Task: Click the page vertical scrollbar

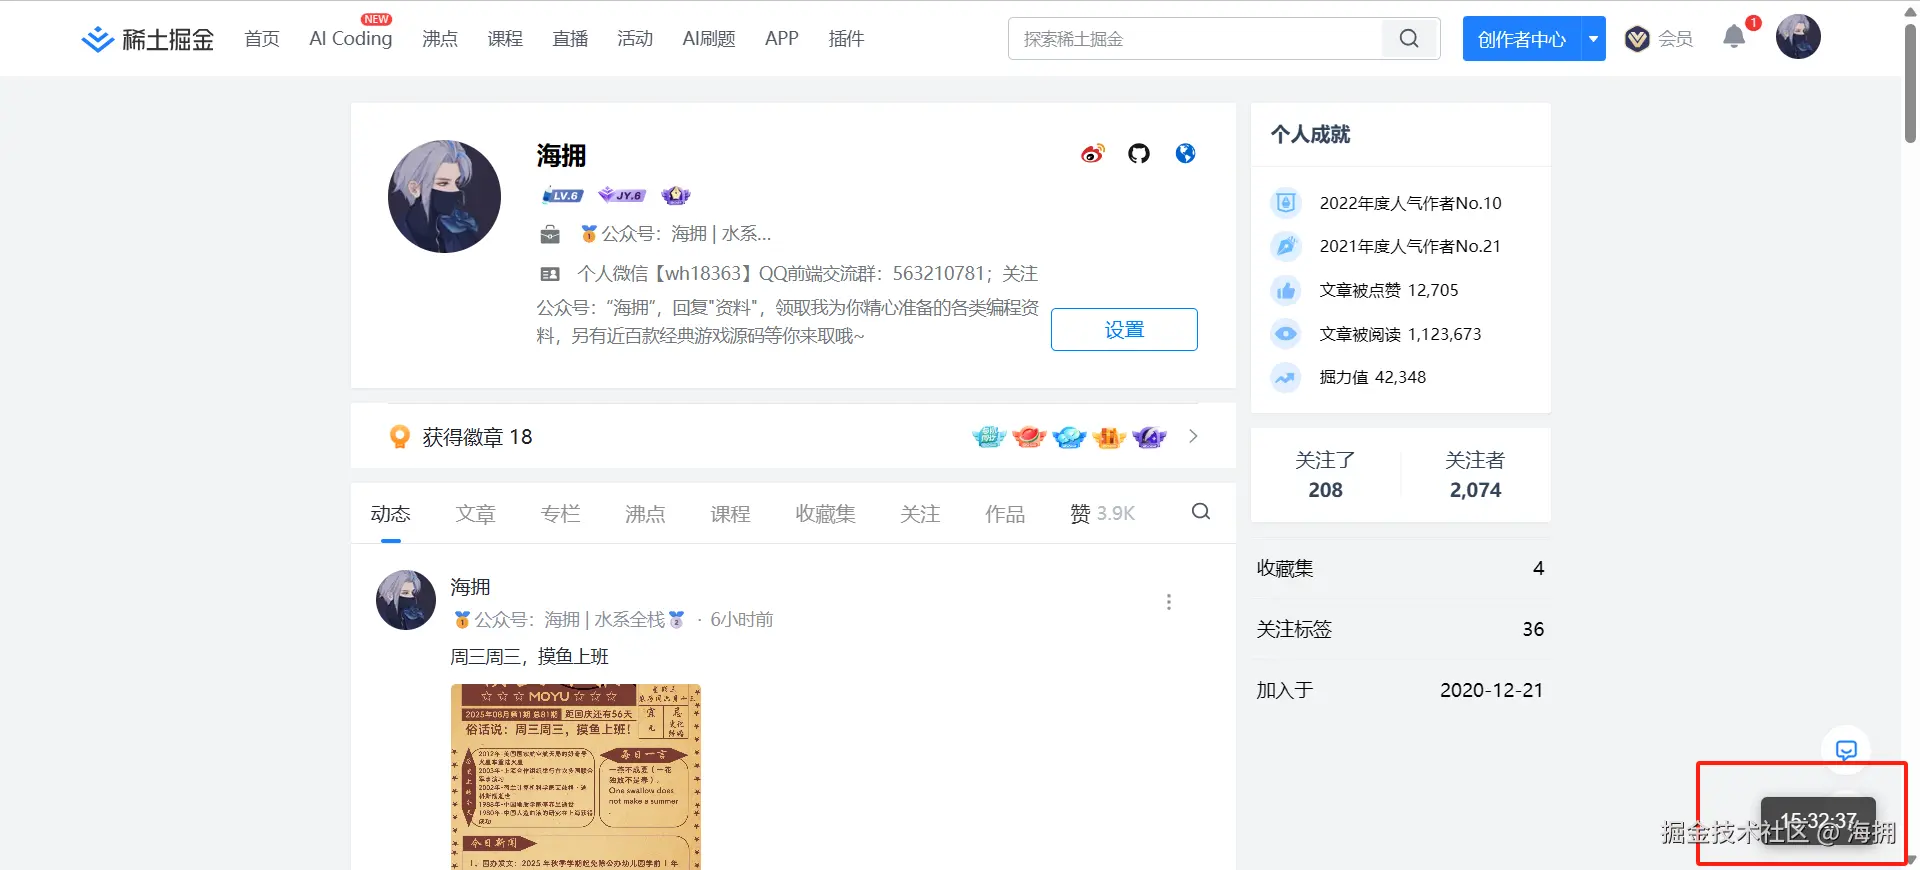Action: click(x=1910, y=85)
